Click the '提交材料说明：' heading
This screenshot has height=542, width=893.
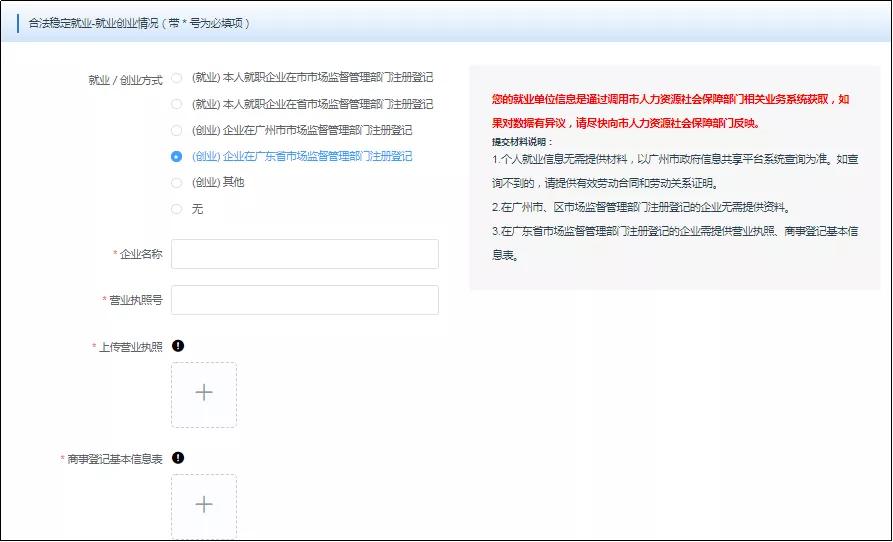point(522,142)
